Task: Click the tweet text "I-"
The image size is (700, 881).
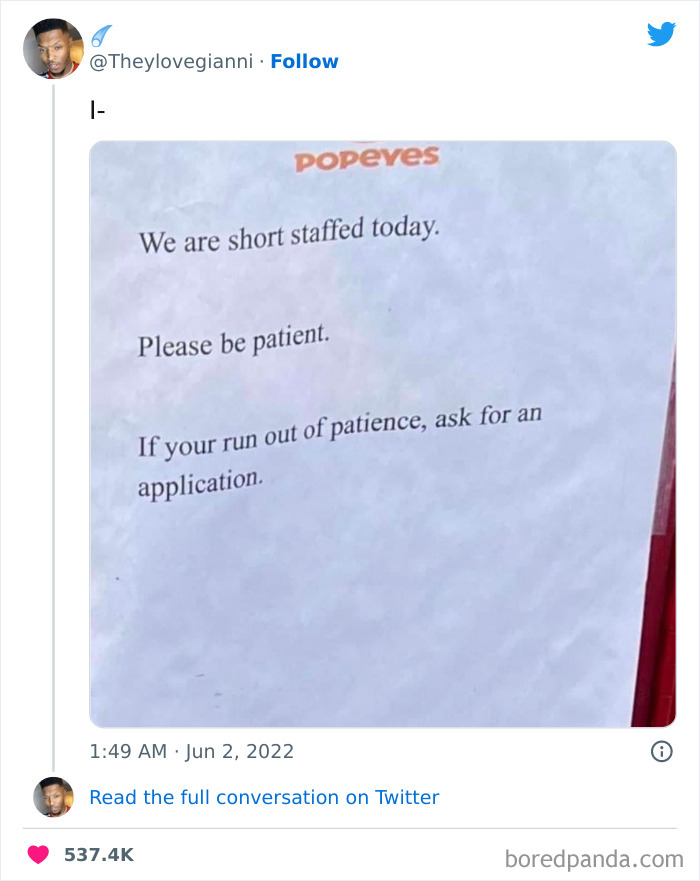Action: click(97, 110)
